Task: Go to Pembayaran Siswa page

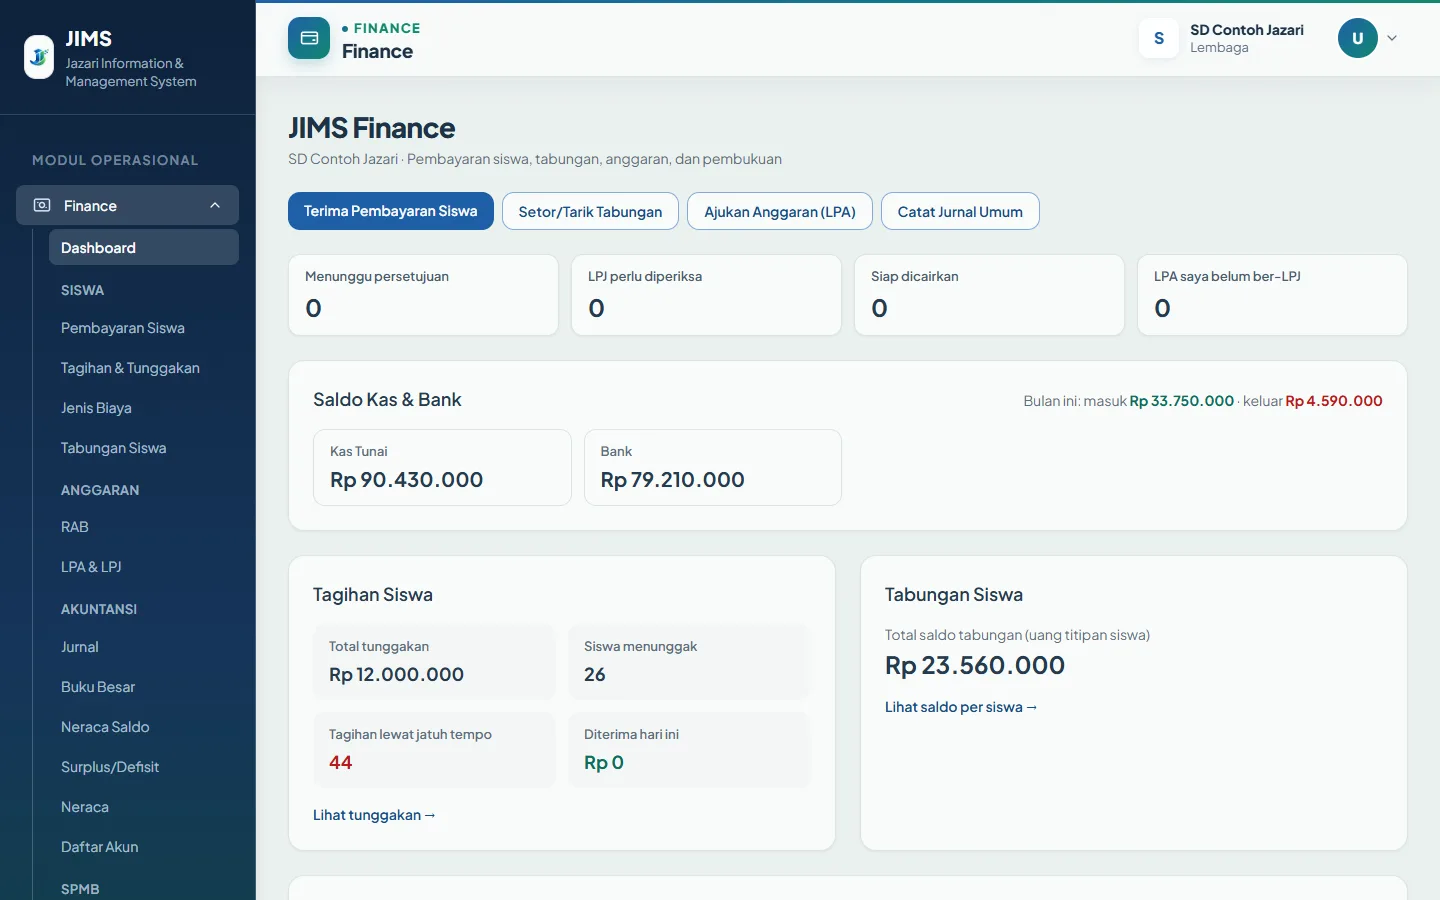Action: 144,328
